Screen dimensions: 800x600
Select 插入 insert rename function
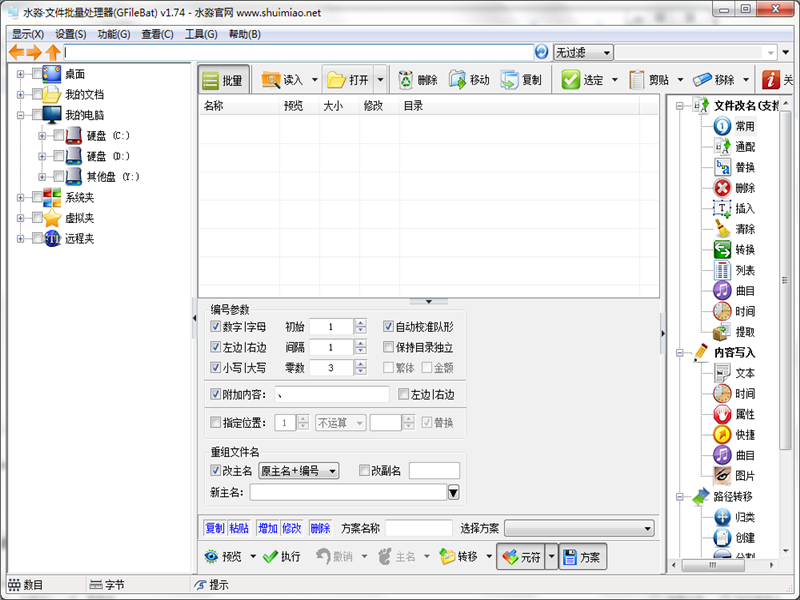[x=734, y=208]
